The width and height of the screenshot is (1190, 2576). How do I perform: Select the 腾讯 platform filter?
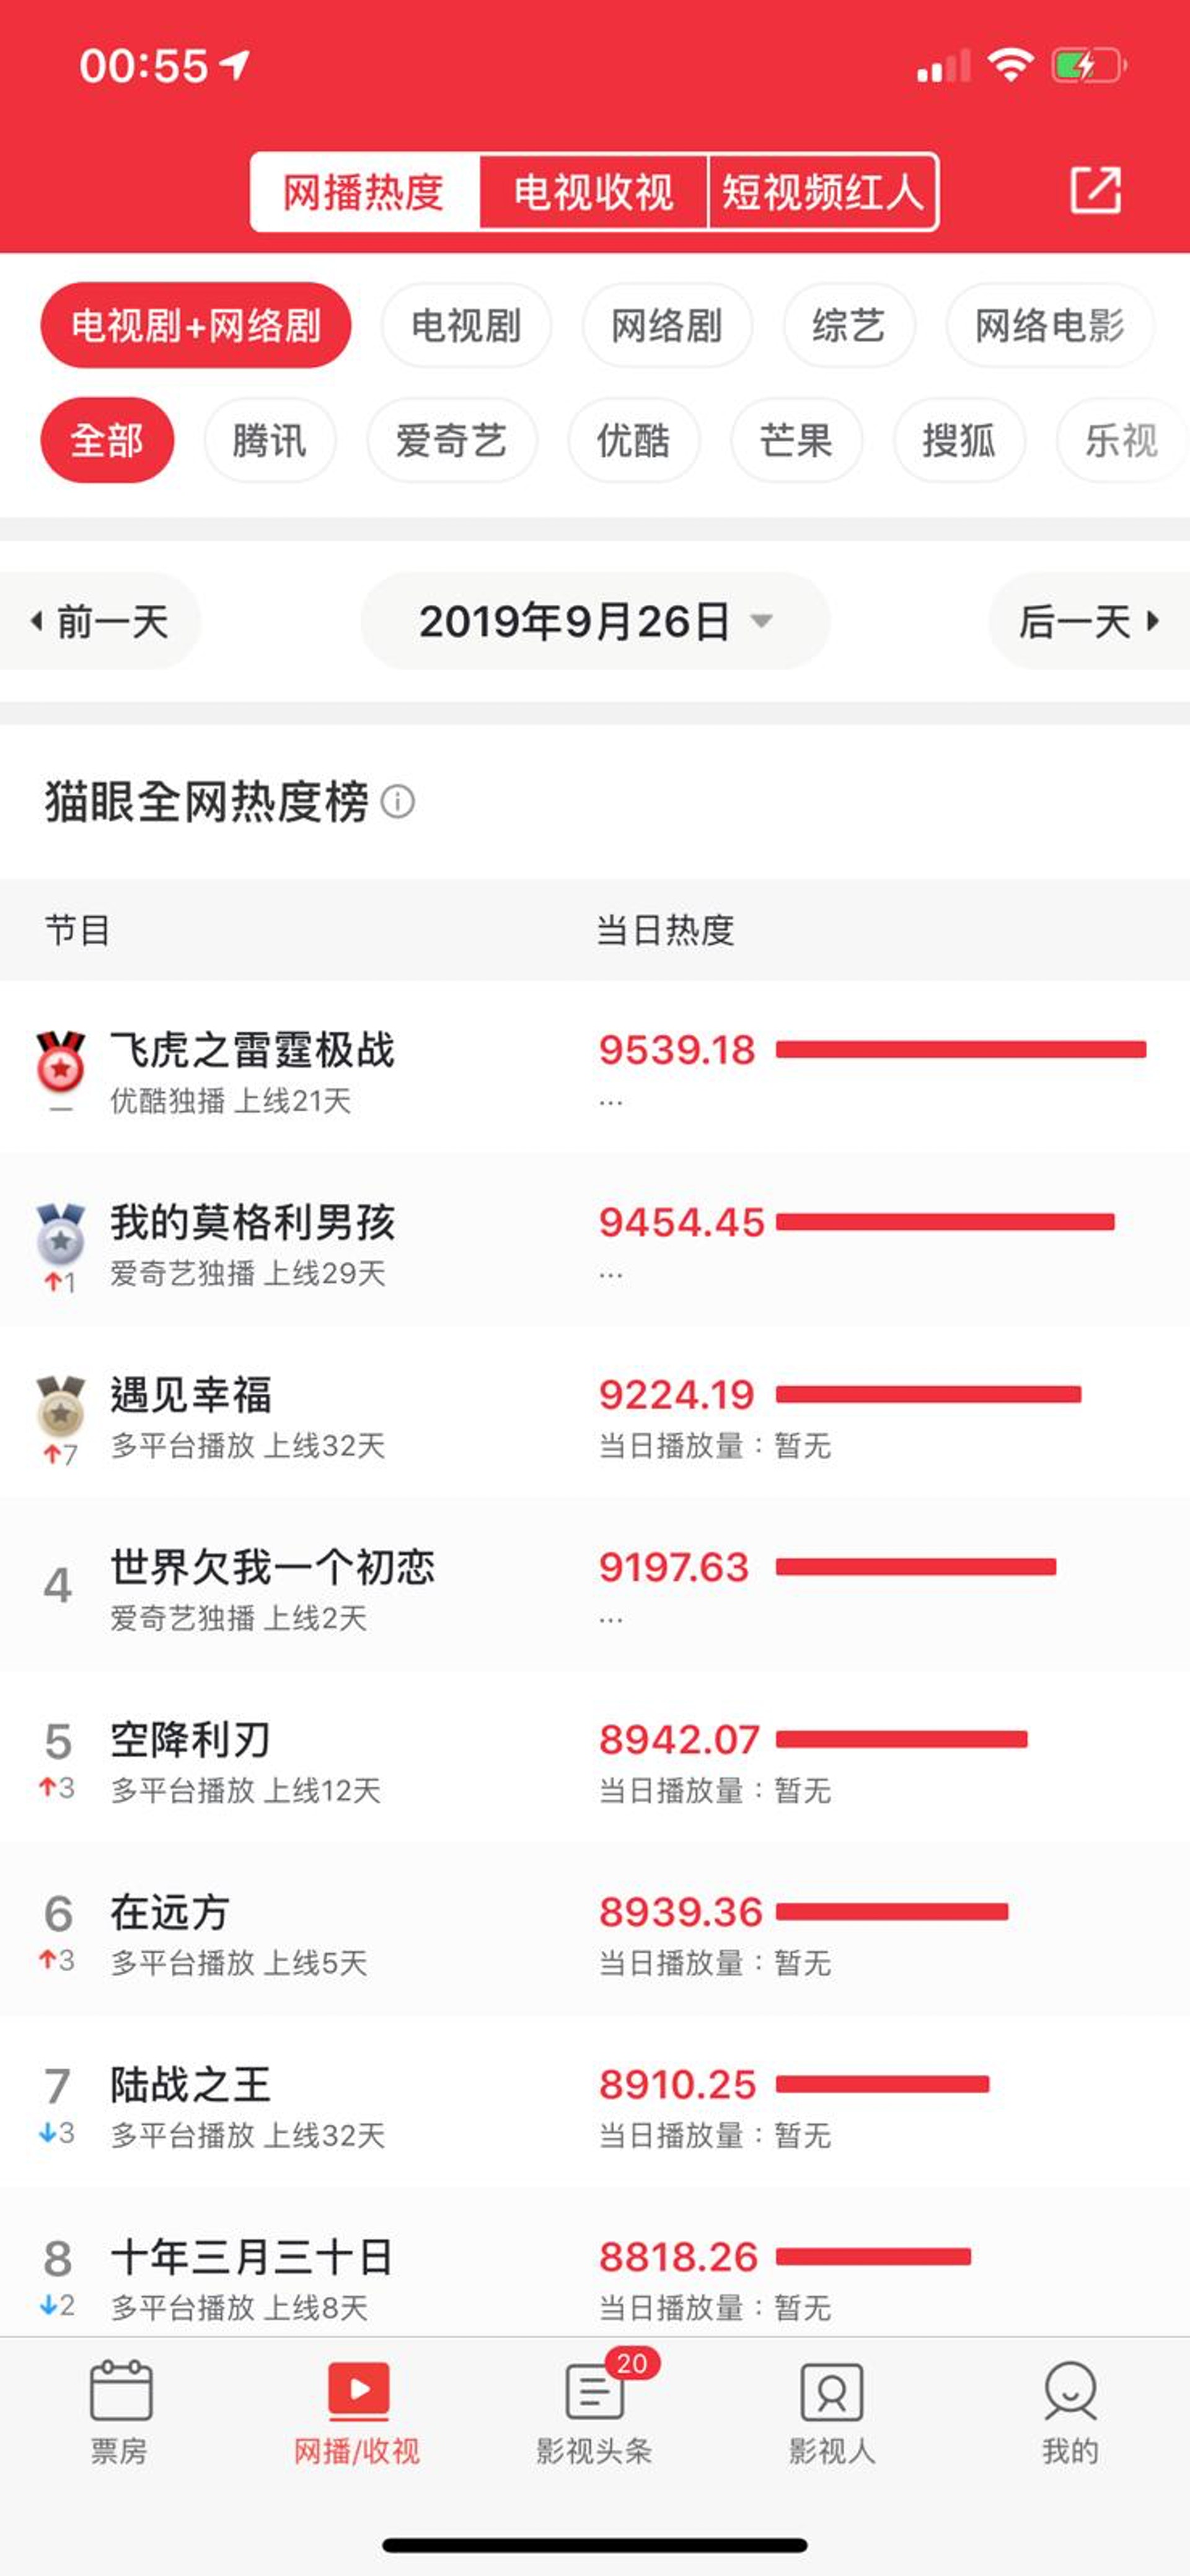pyautogui.click(x=269, y=440)
